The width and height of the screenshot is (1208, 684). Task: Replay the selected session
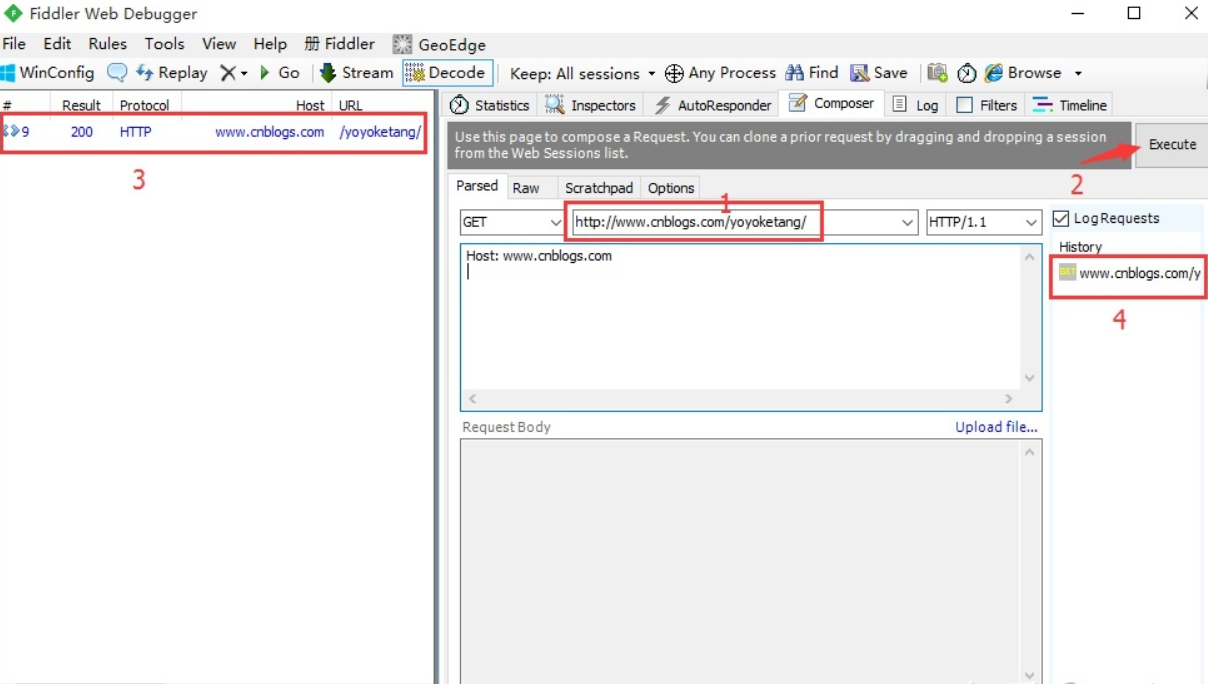(171, 73)
